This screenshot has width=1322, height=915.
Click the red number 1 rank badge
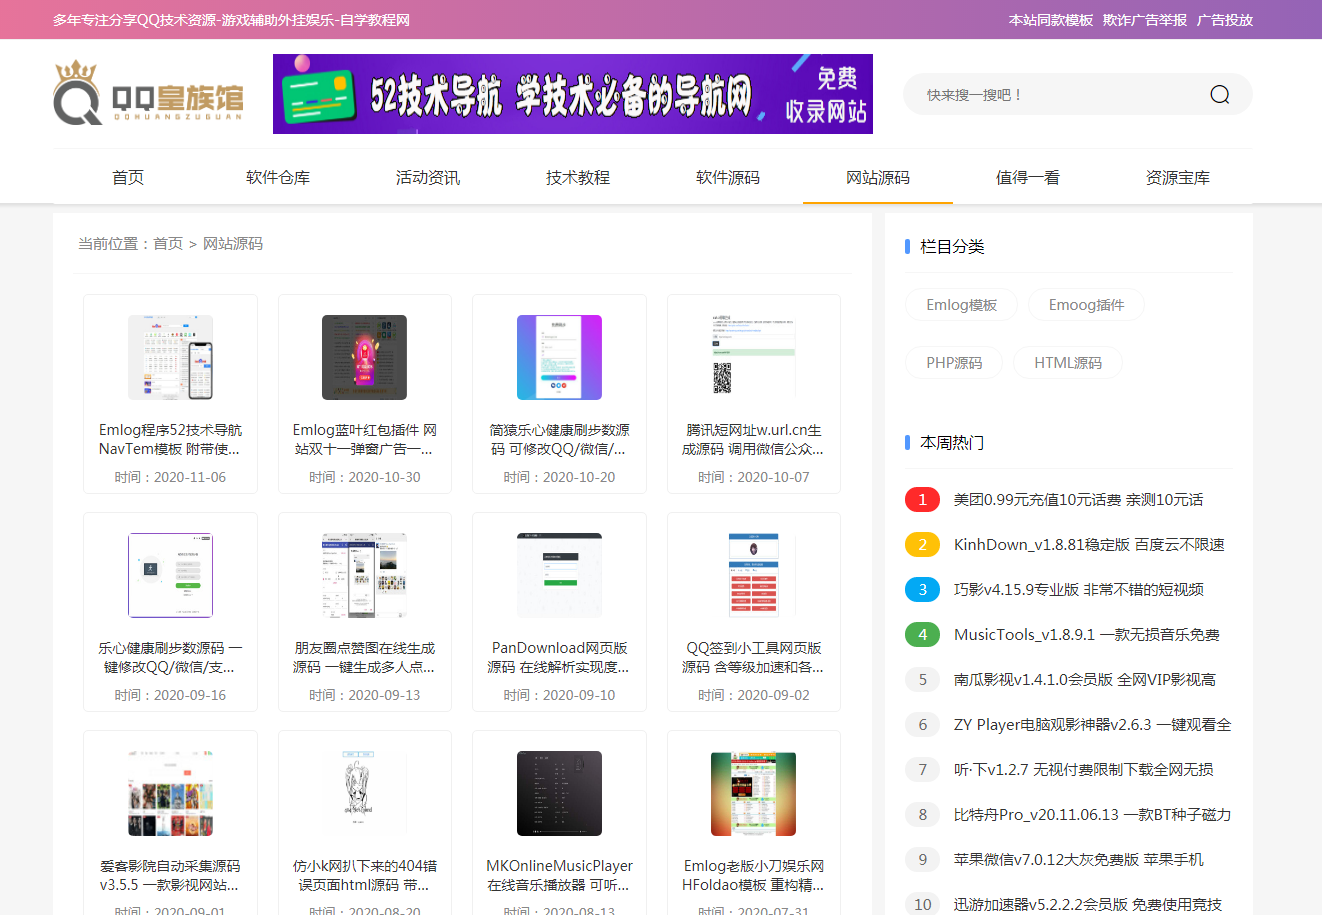click(922, 500)
